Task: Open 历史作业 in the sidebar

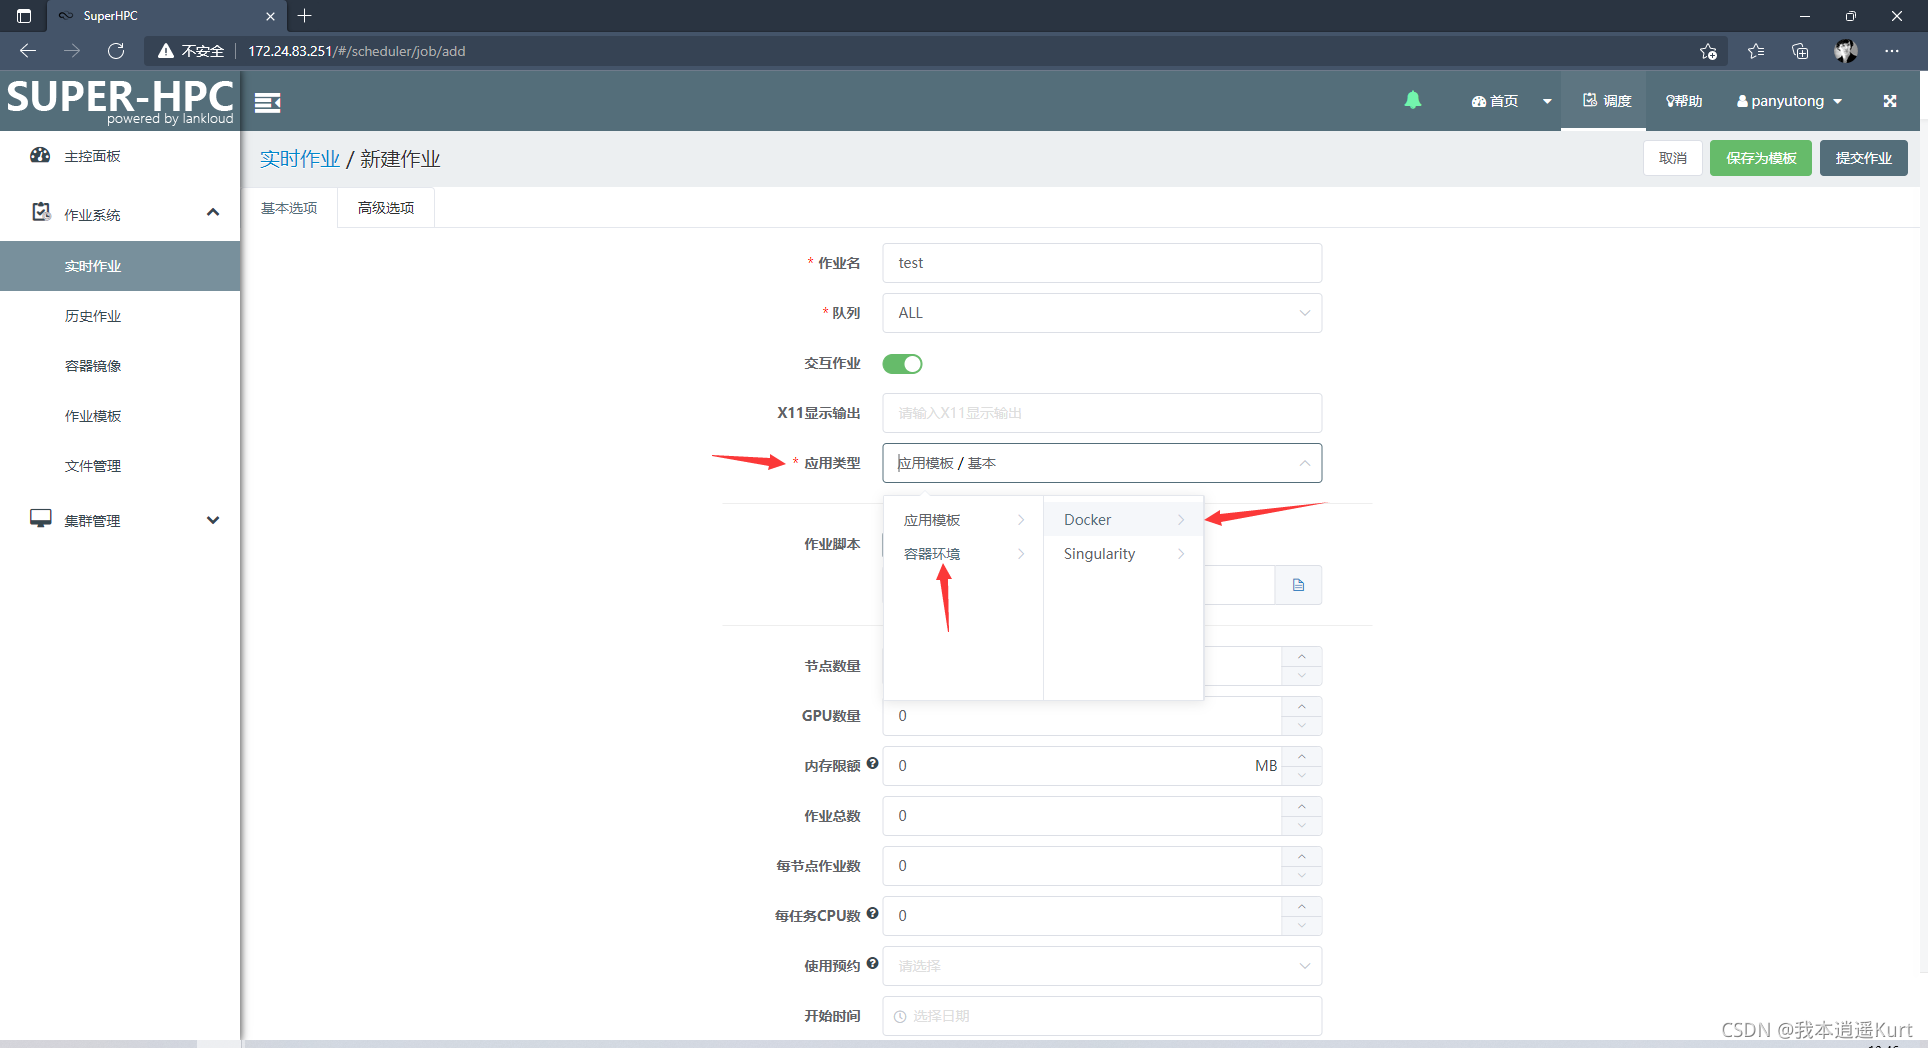Action: pos(120,316)
